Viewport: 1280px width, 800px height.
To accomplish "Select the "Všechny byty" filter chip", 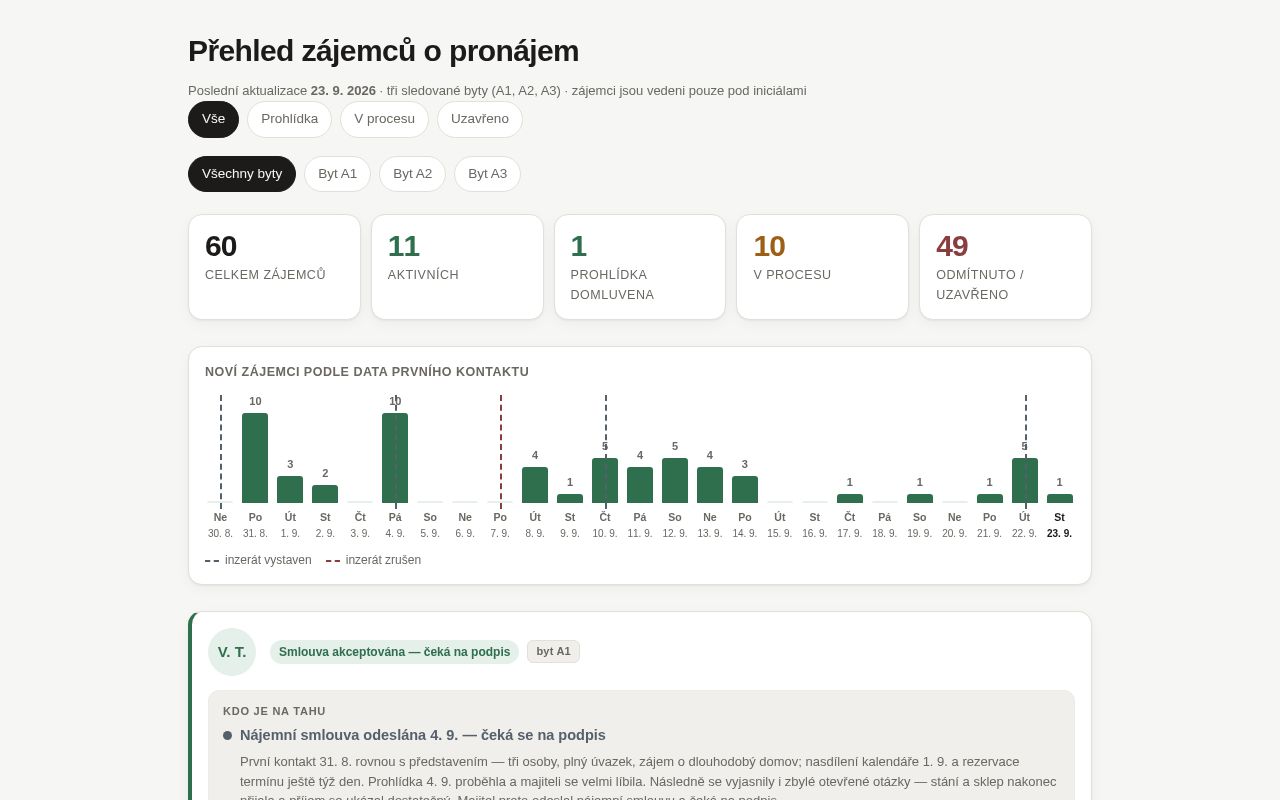I will point(242,174).
